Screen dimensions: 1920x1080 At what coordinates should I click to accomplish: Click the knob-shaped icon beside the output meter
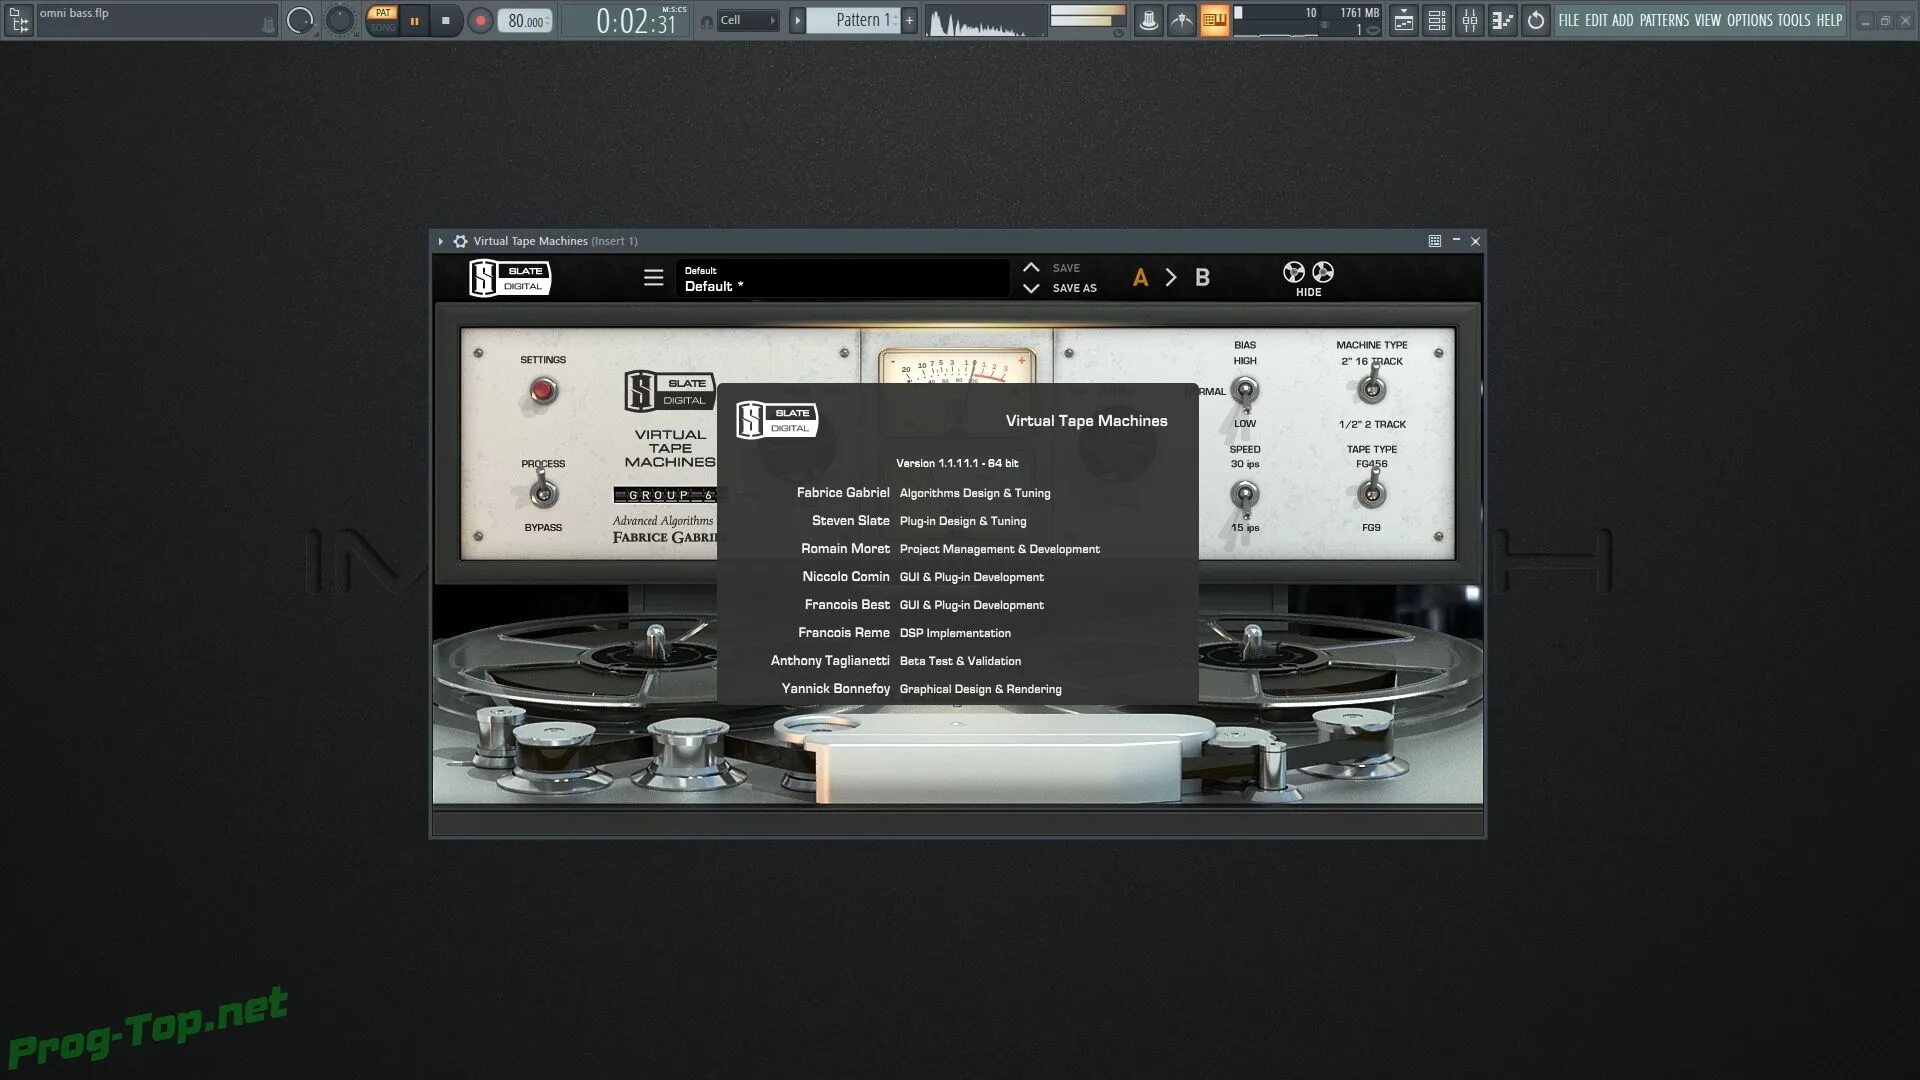[1148, 20]
